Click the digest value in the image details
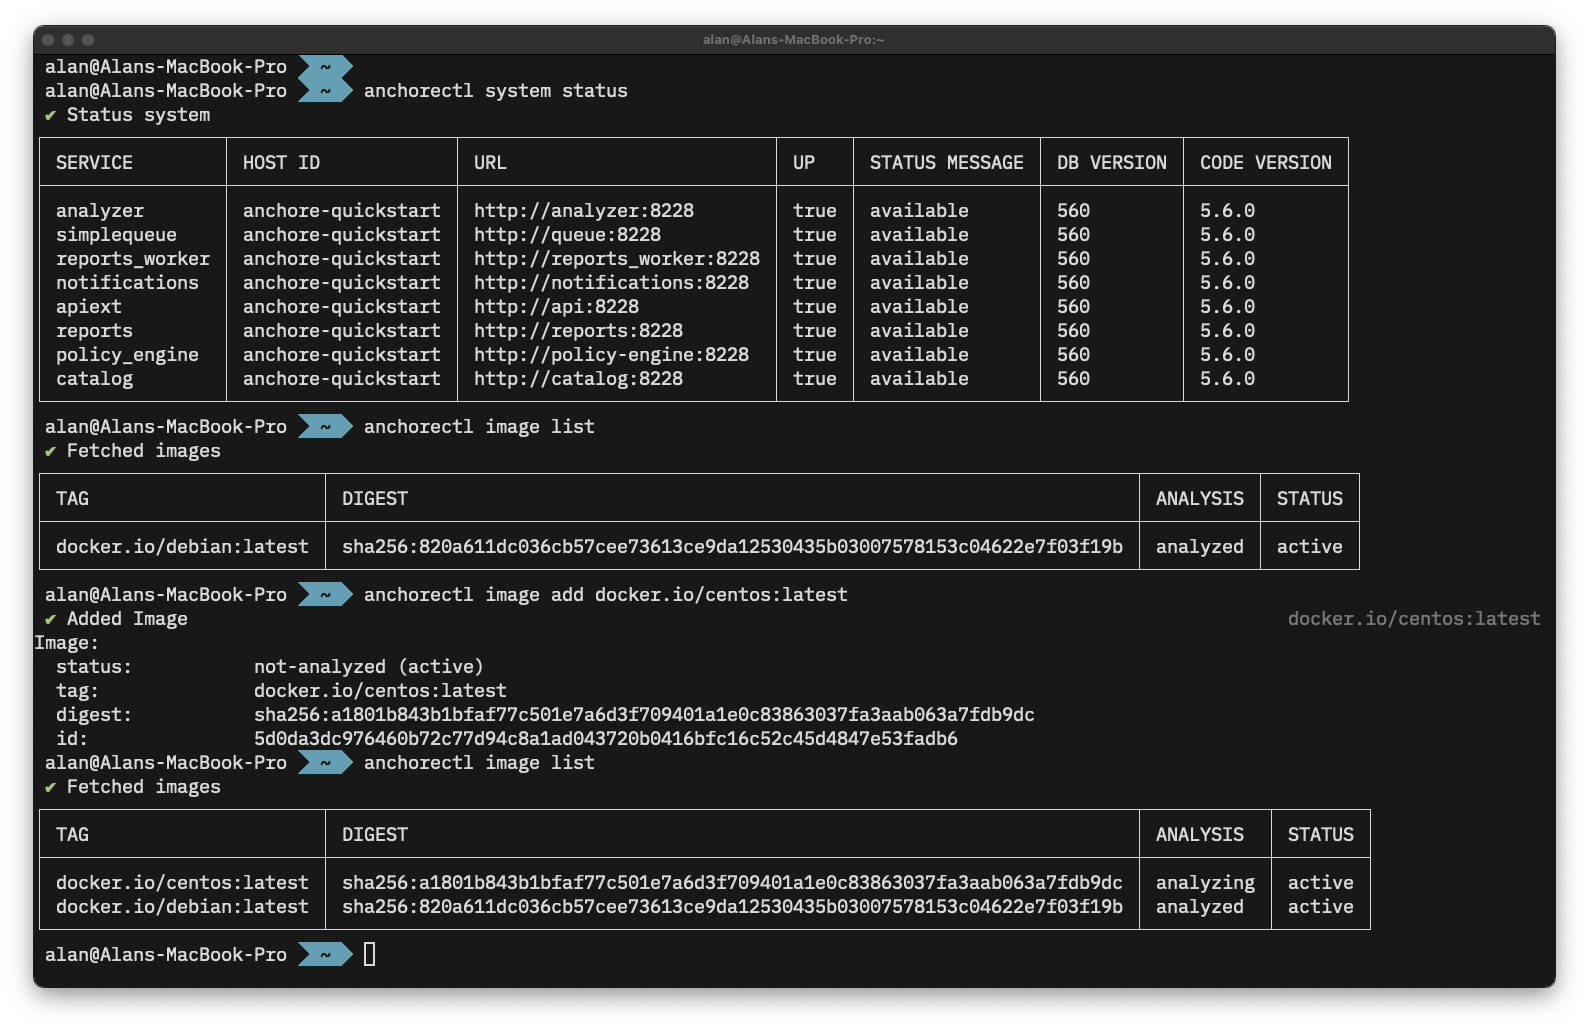This screenshot has height=1029, width=1589. coord(644,715)
